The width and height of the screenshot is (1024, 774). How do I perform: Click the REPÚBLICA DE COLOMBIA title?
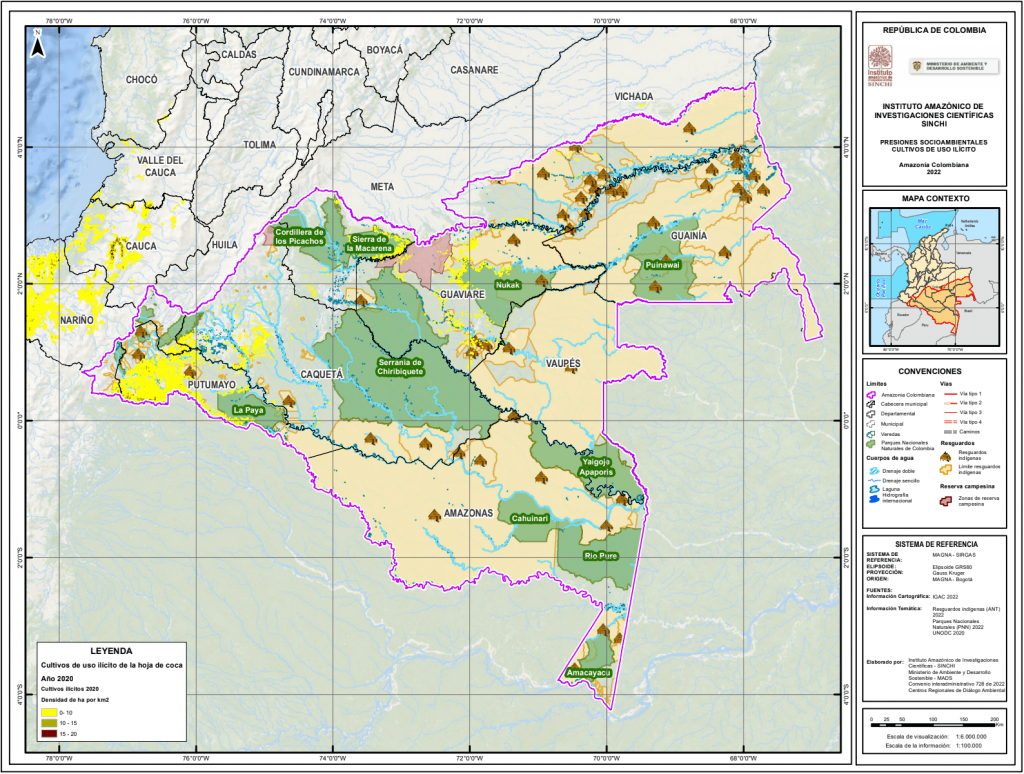coord(935,30)
